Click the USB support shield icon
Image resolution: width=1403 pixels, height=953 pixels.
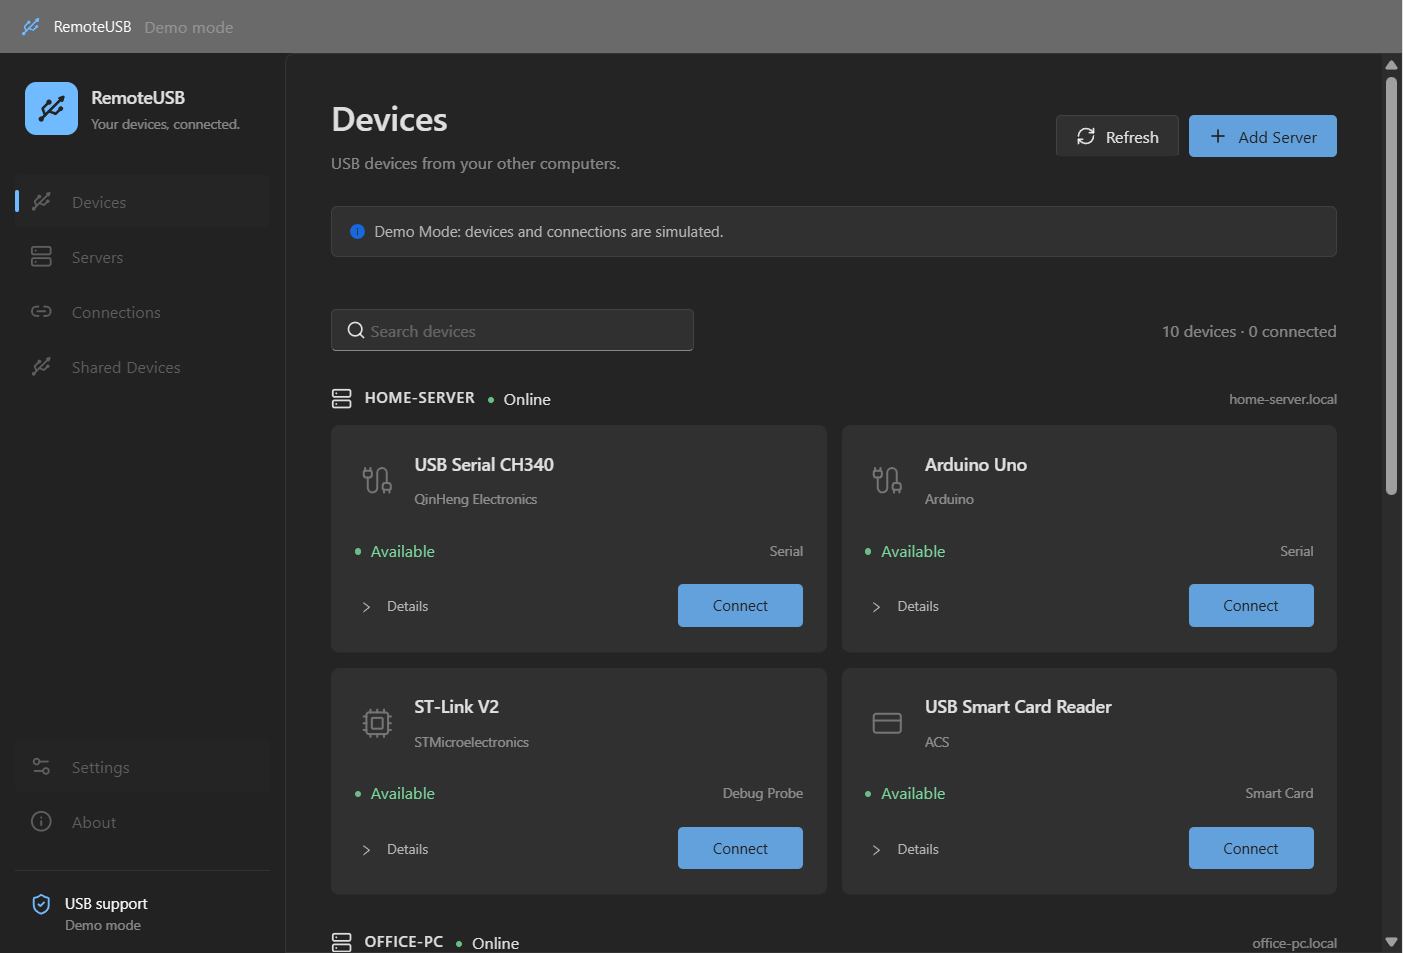click(41, 904)
